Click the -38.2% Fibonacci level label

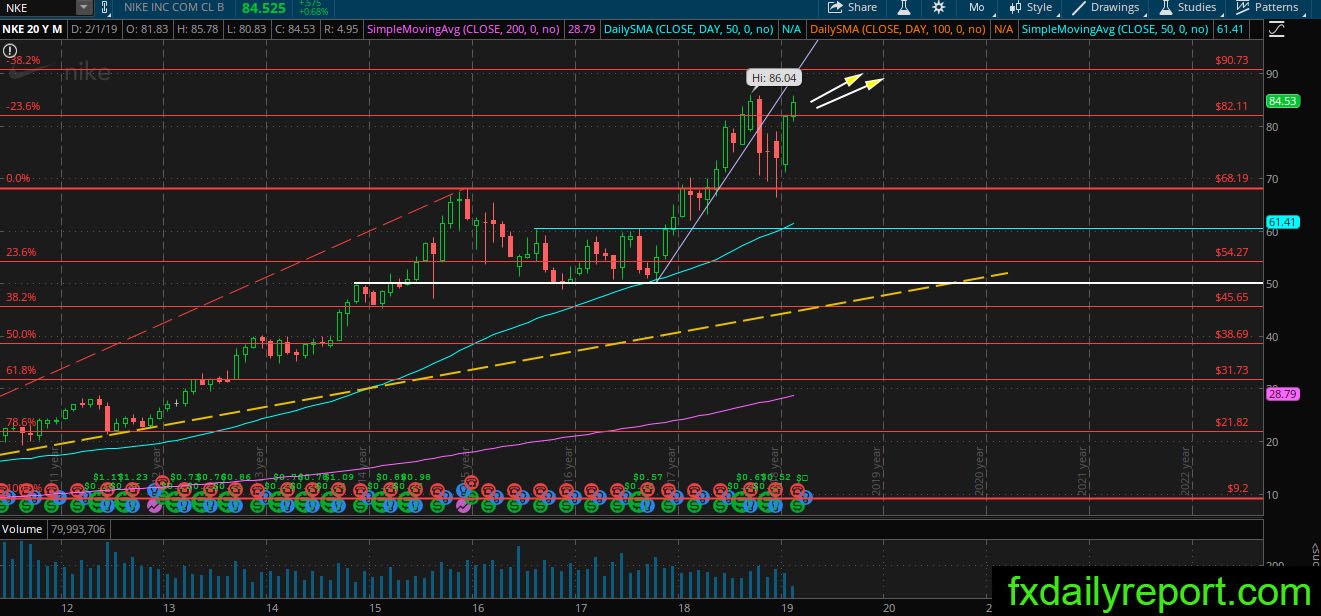tap(23, 60)
